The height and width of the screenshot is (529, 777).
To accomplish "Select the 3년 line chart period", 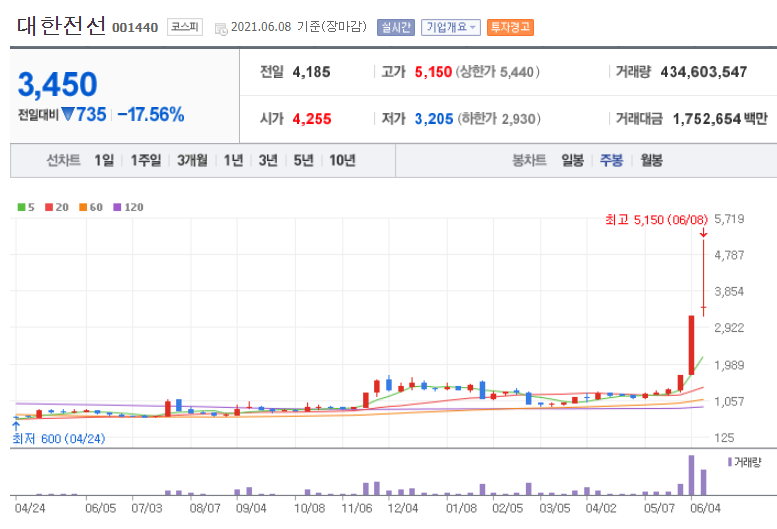I will (268, 160).
